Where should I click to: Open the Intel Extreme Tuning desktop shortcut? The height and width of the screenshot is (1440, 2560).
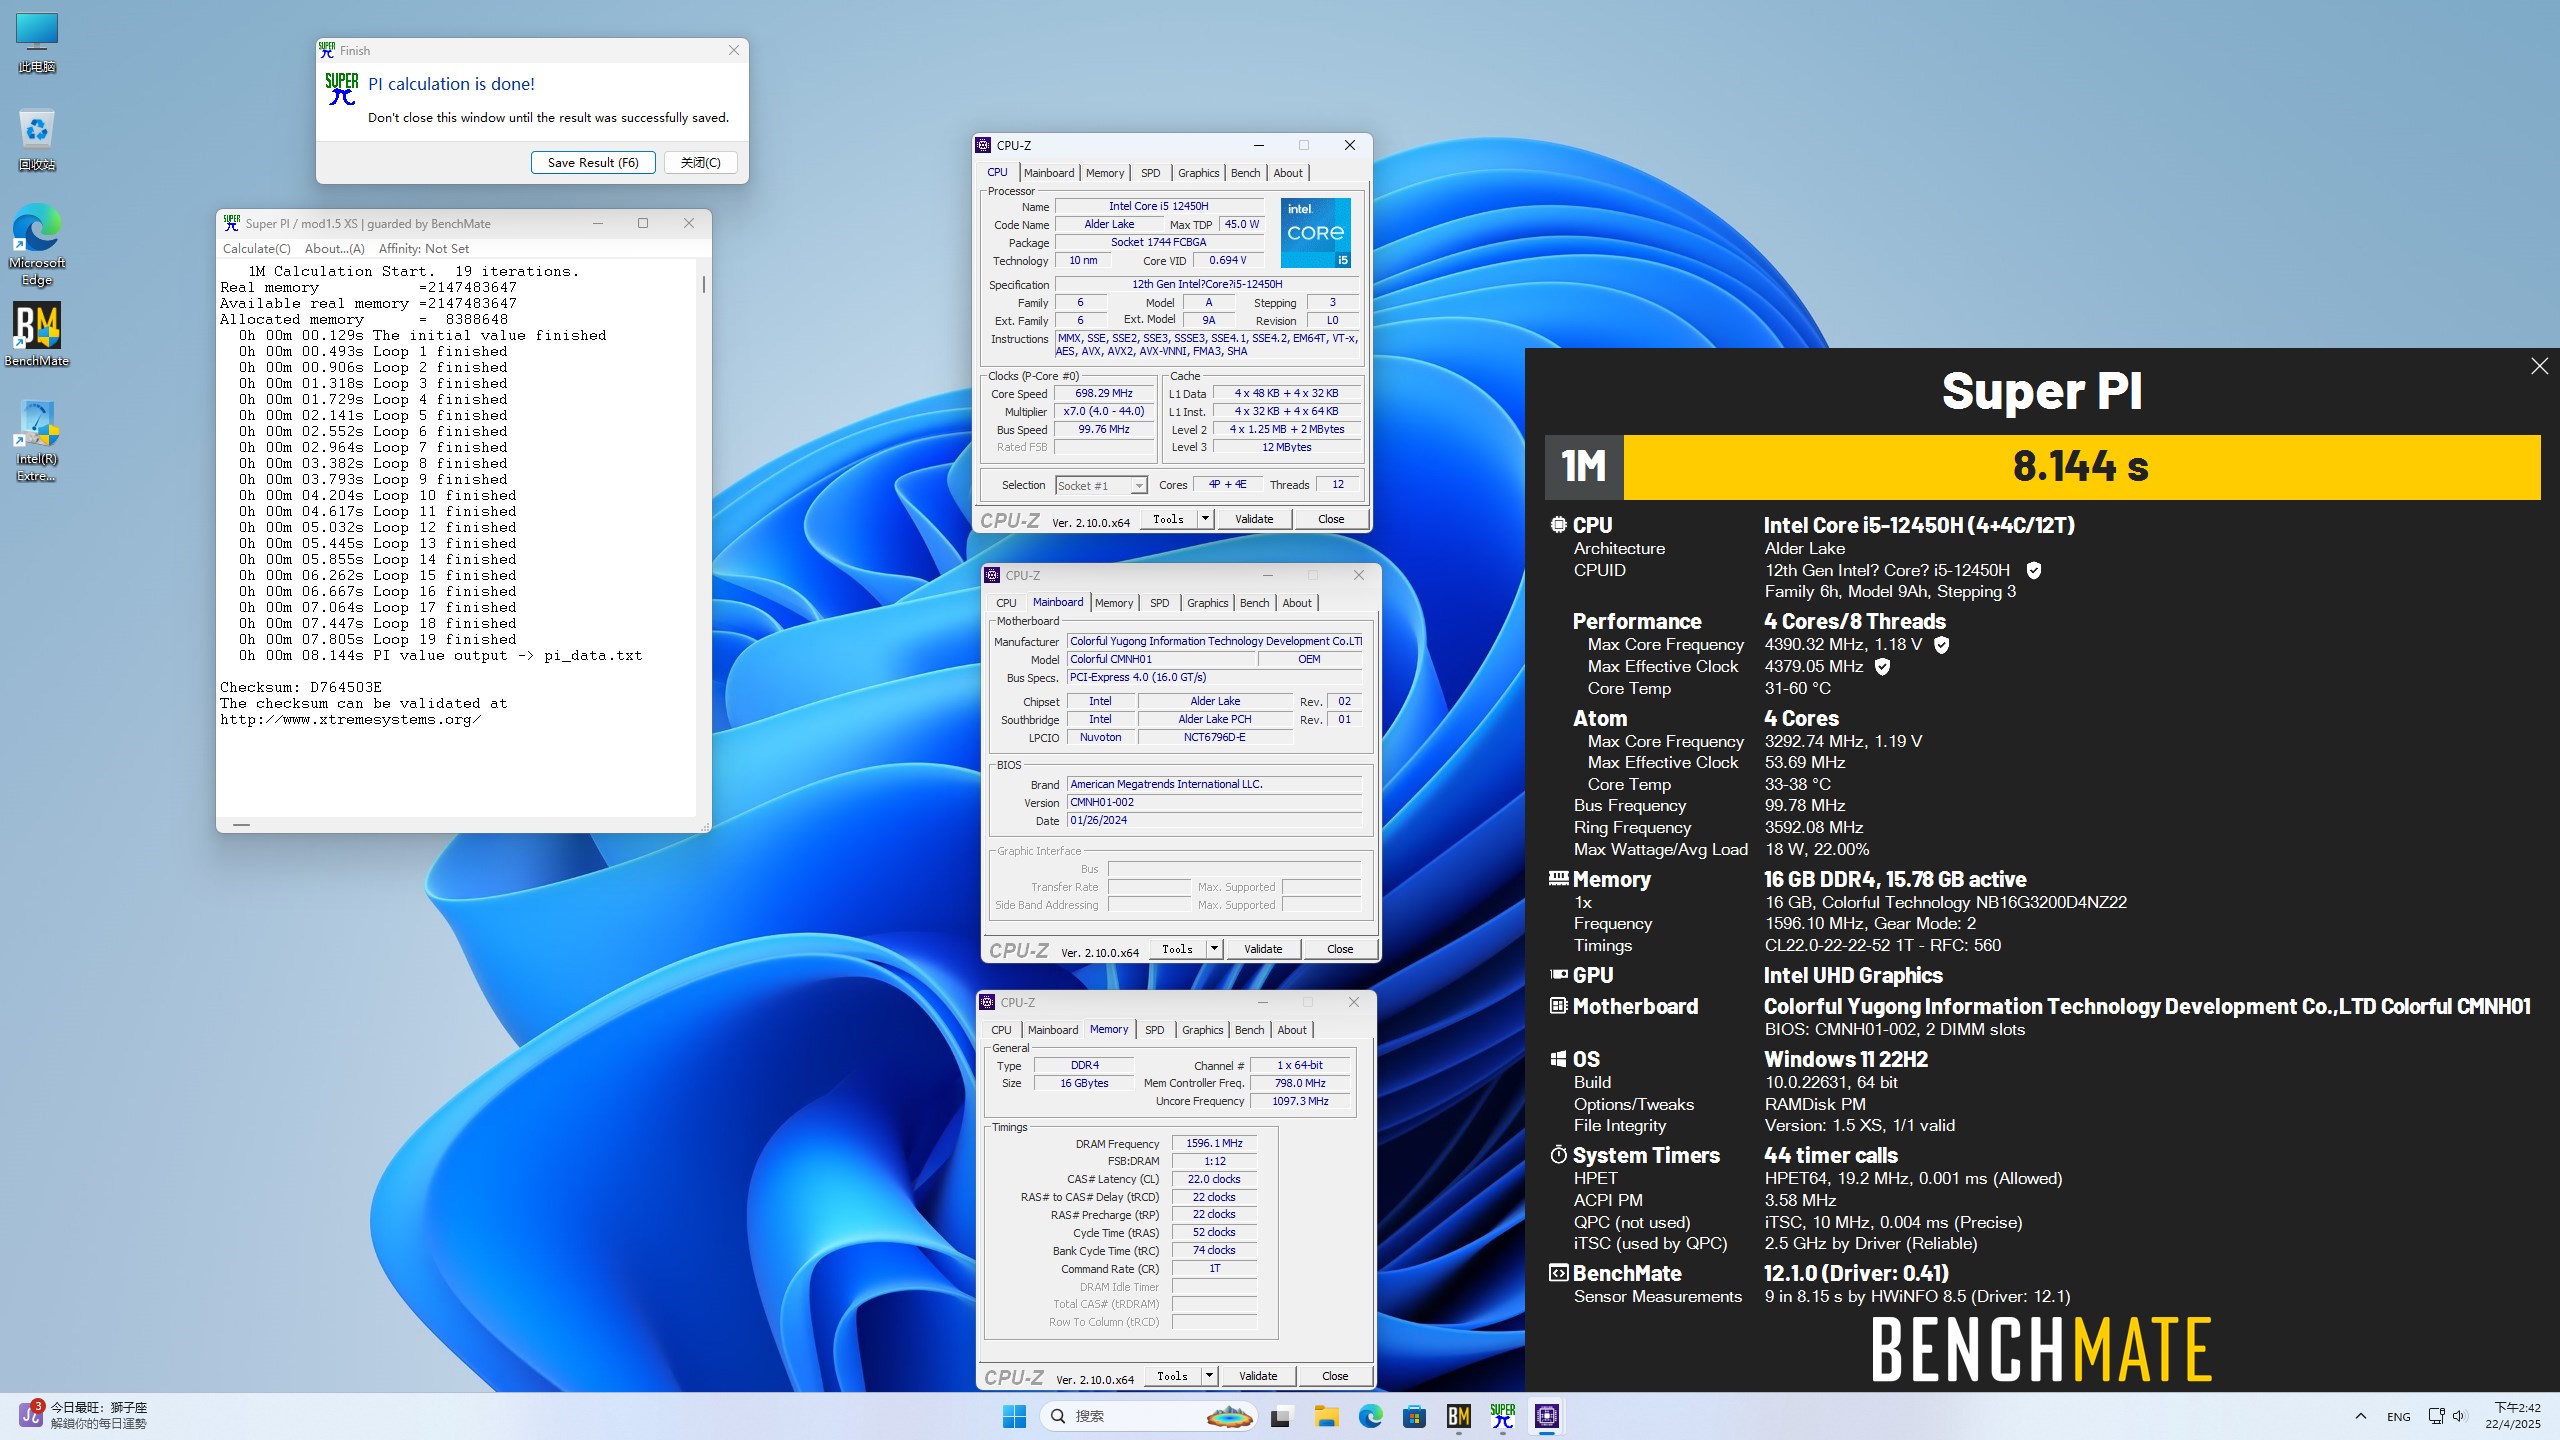pos(37,441)
